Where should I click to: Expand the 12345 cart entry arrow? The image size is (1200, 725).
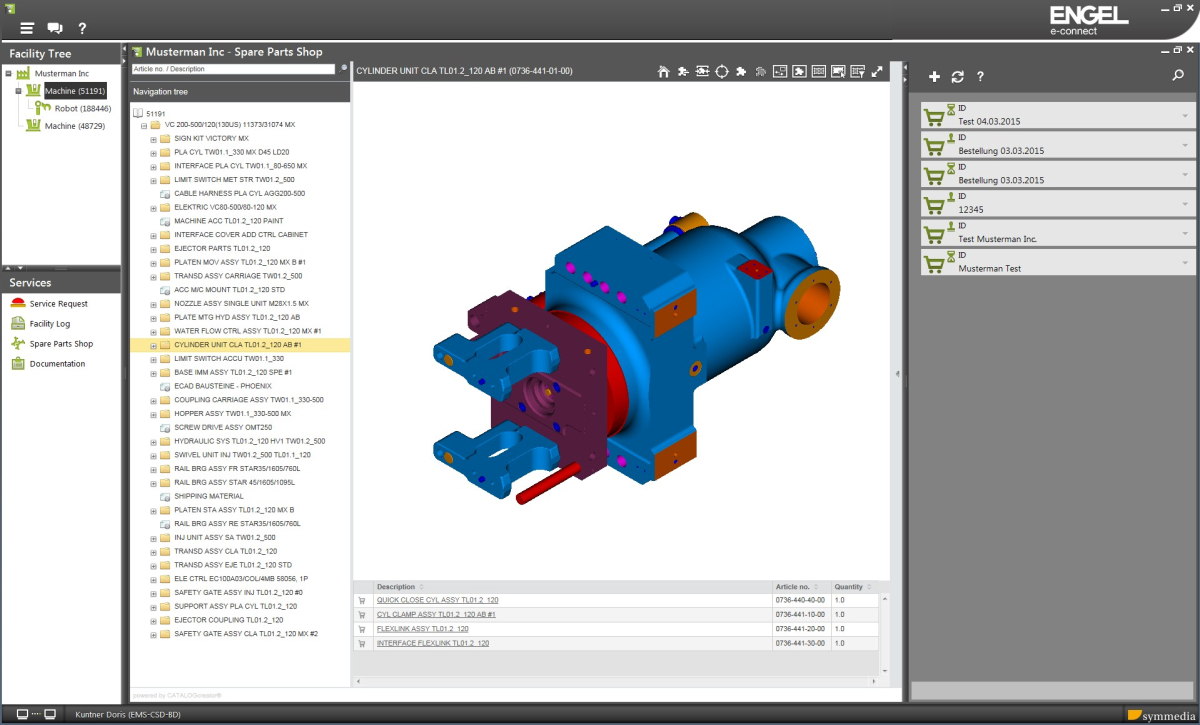pyautogui.click(x=1185, y=203)
